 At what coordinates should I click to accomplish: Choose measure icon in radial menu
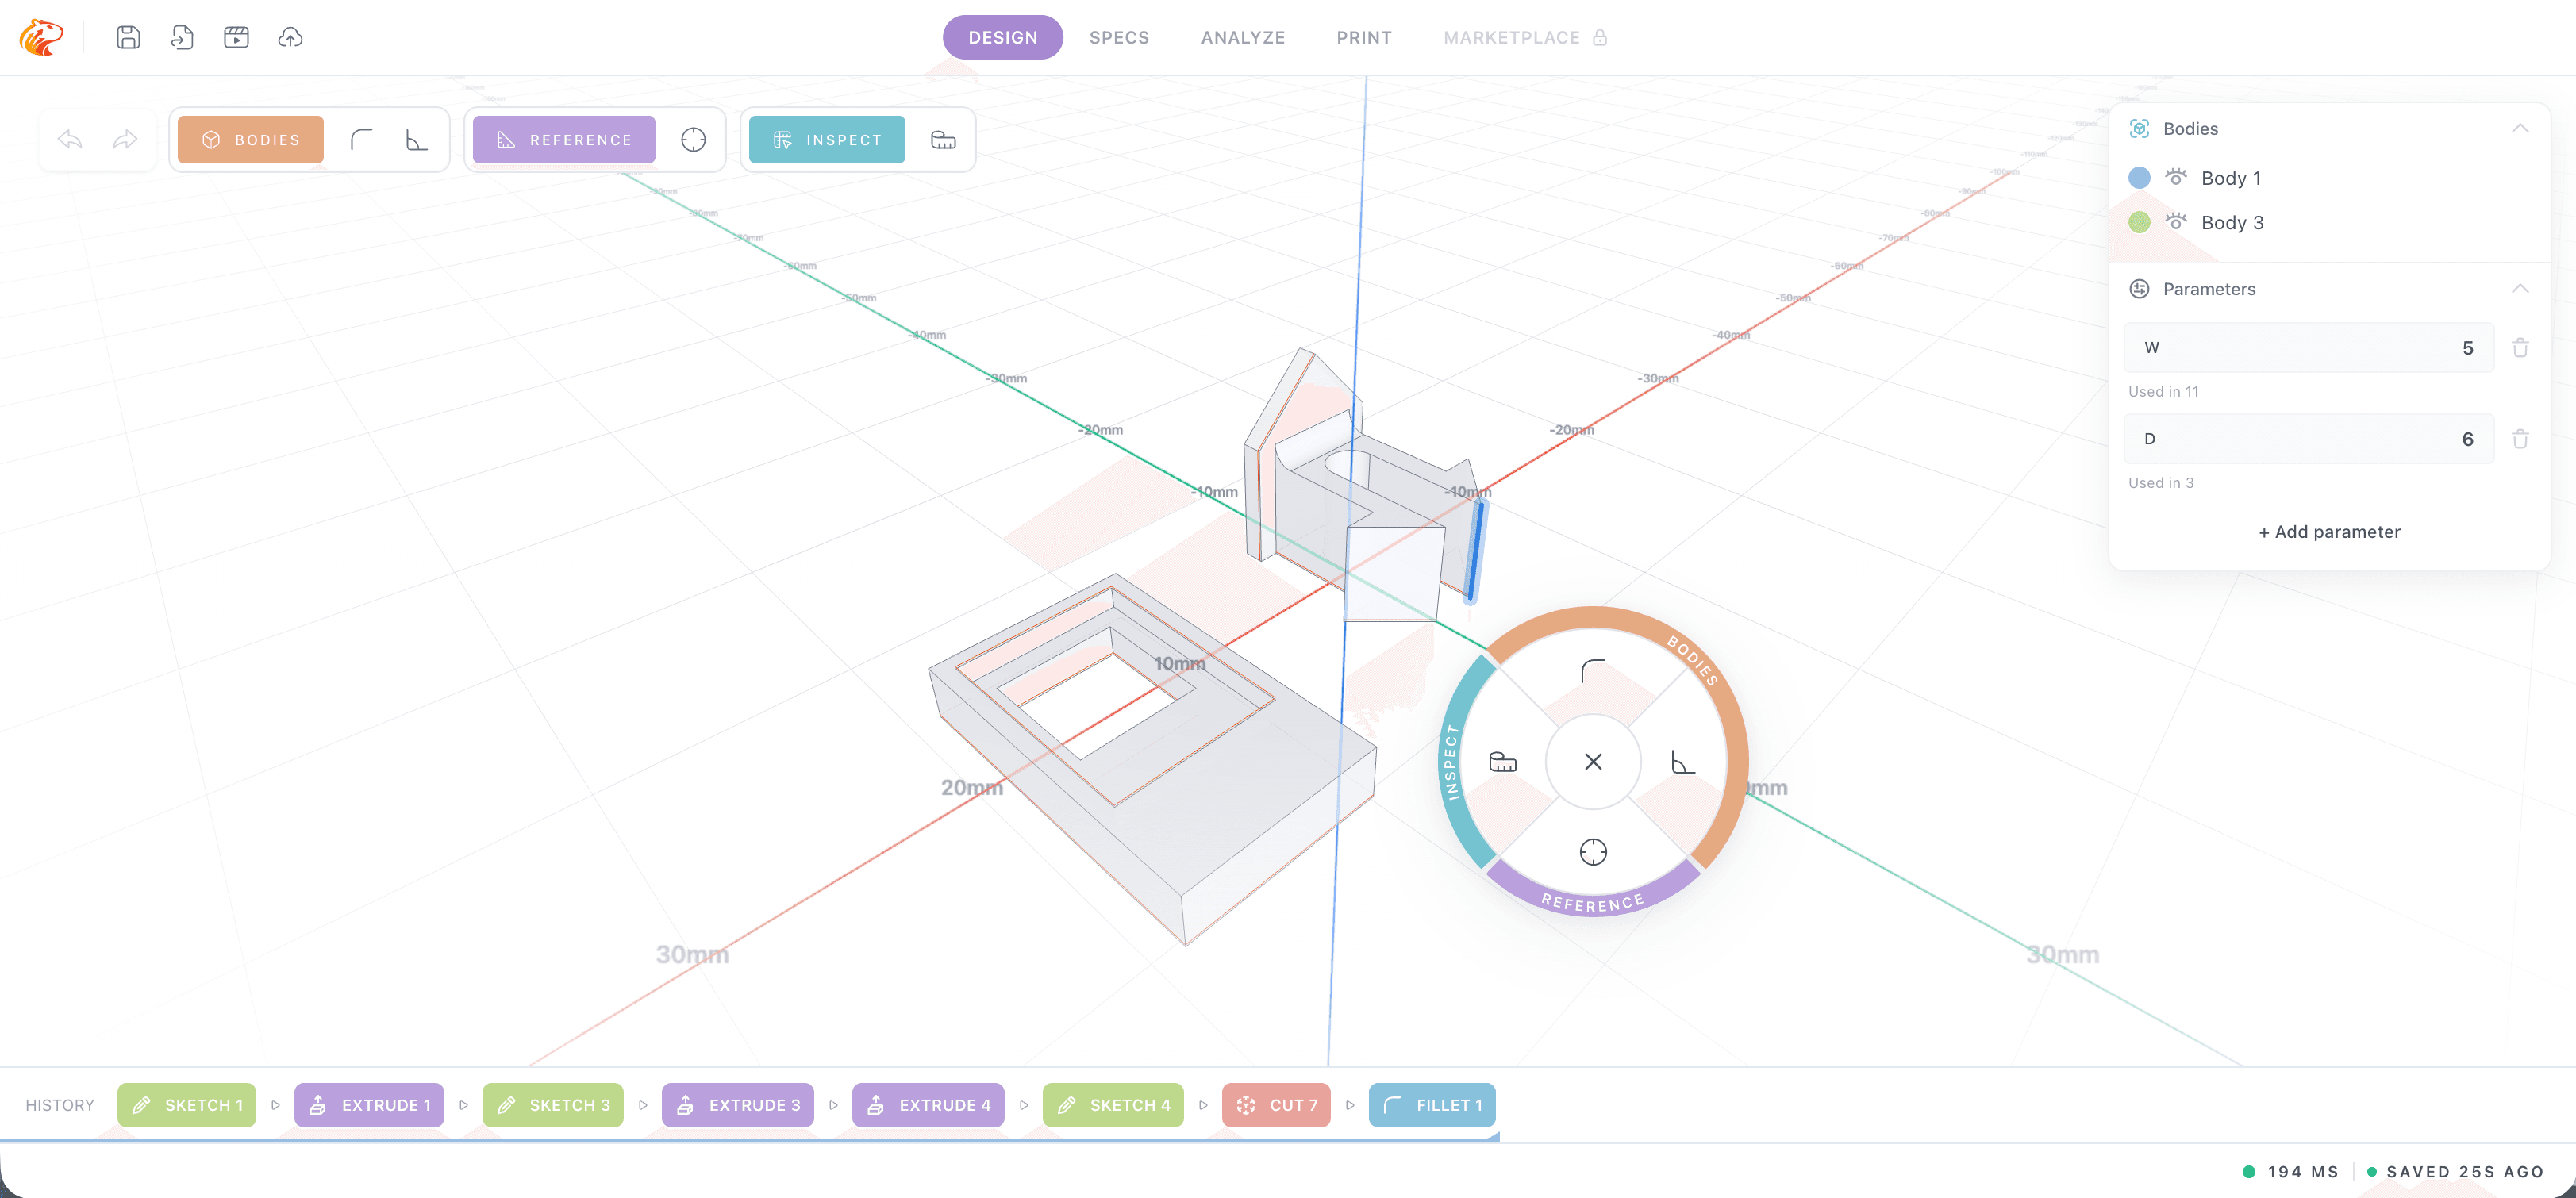[x=1503, y=762]
